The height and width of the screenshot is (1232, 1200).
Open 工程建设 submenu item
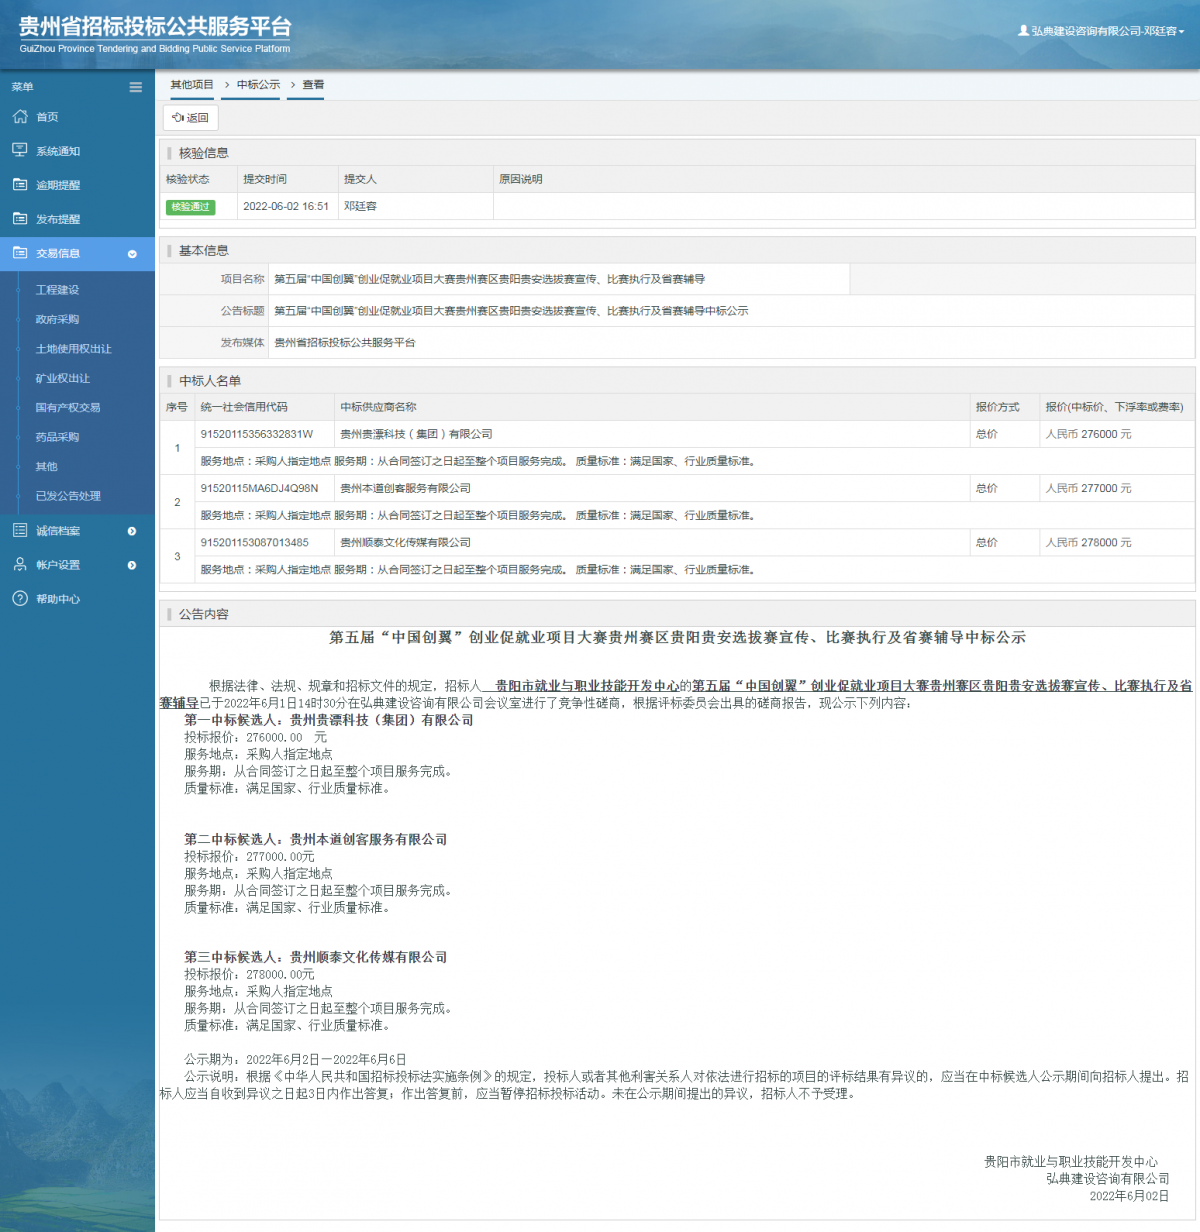(57, 290)
